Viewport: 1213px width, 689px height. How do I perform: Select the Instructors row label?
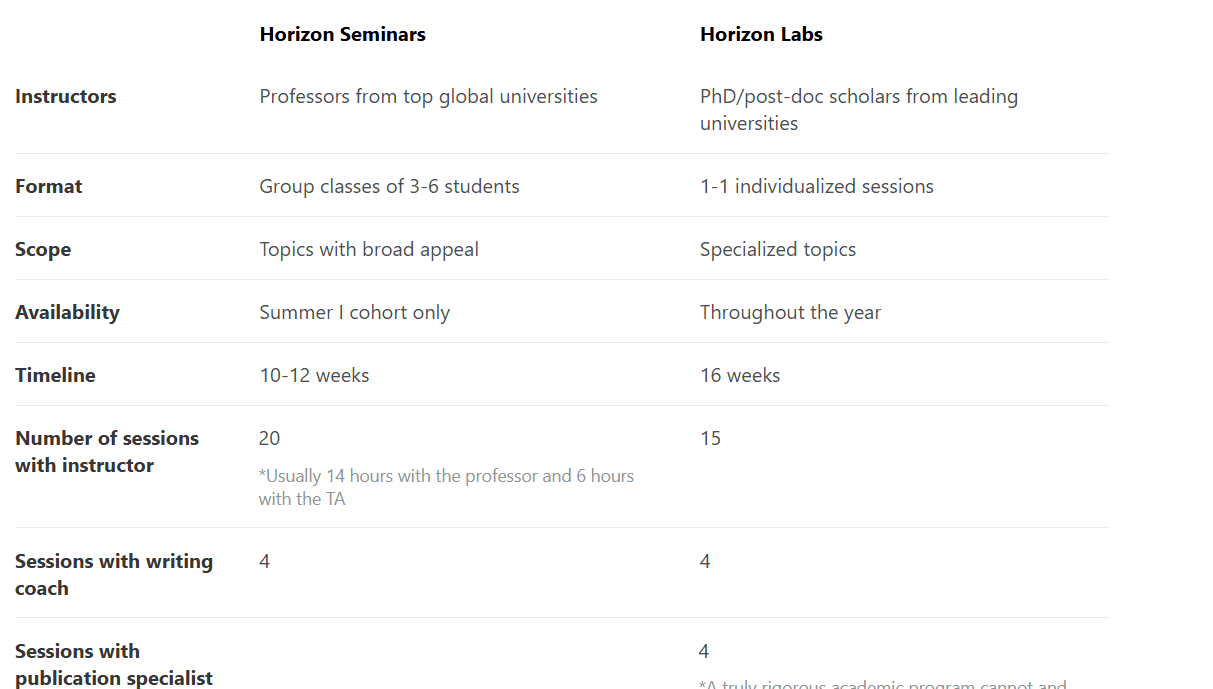point(66,97)
